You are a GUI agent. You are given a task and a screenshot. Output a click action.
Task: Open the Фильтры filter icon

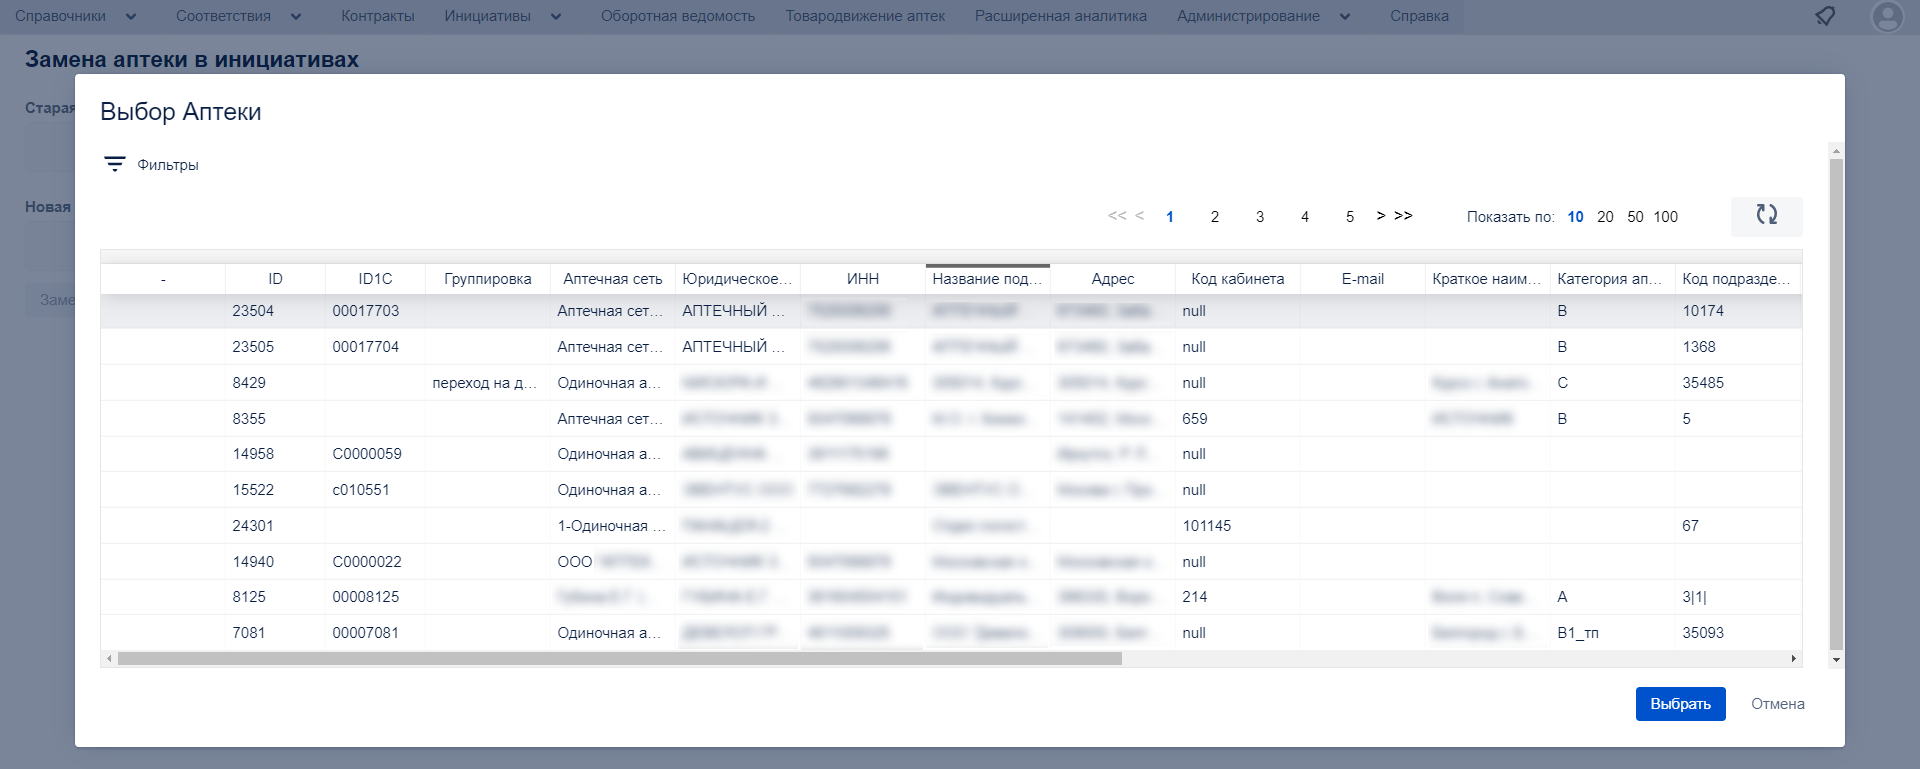115,165
